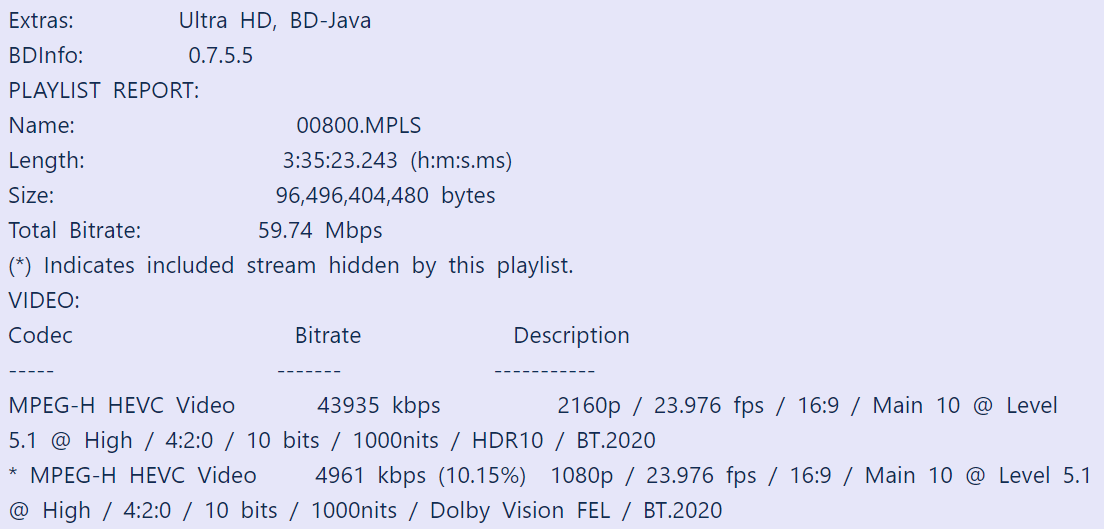
Task: Click the hidden stream indicator note
Action: [291, 266]
